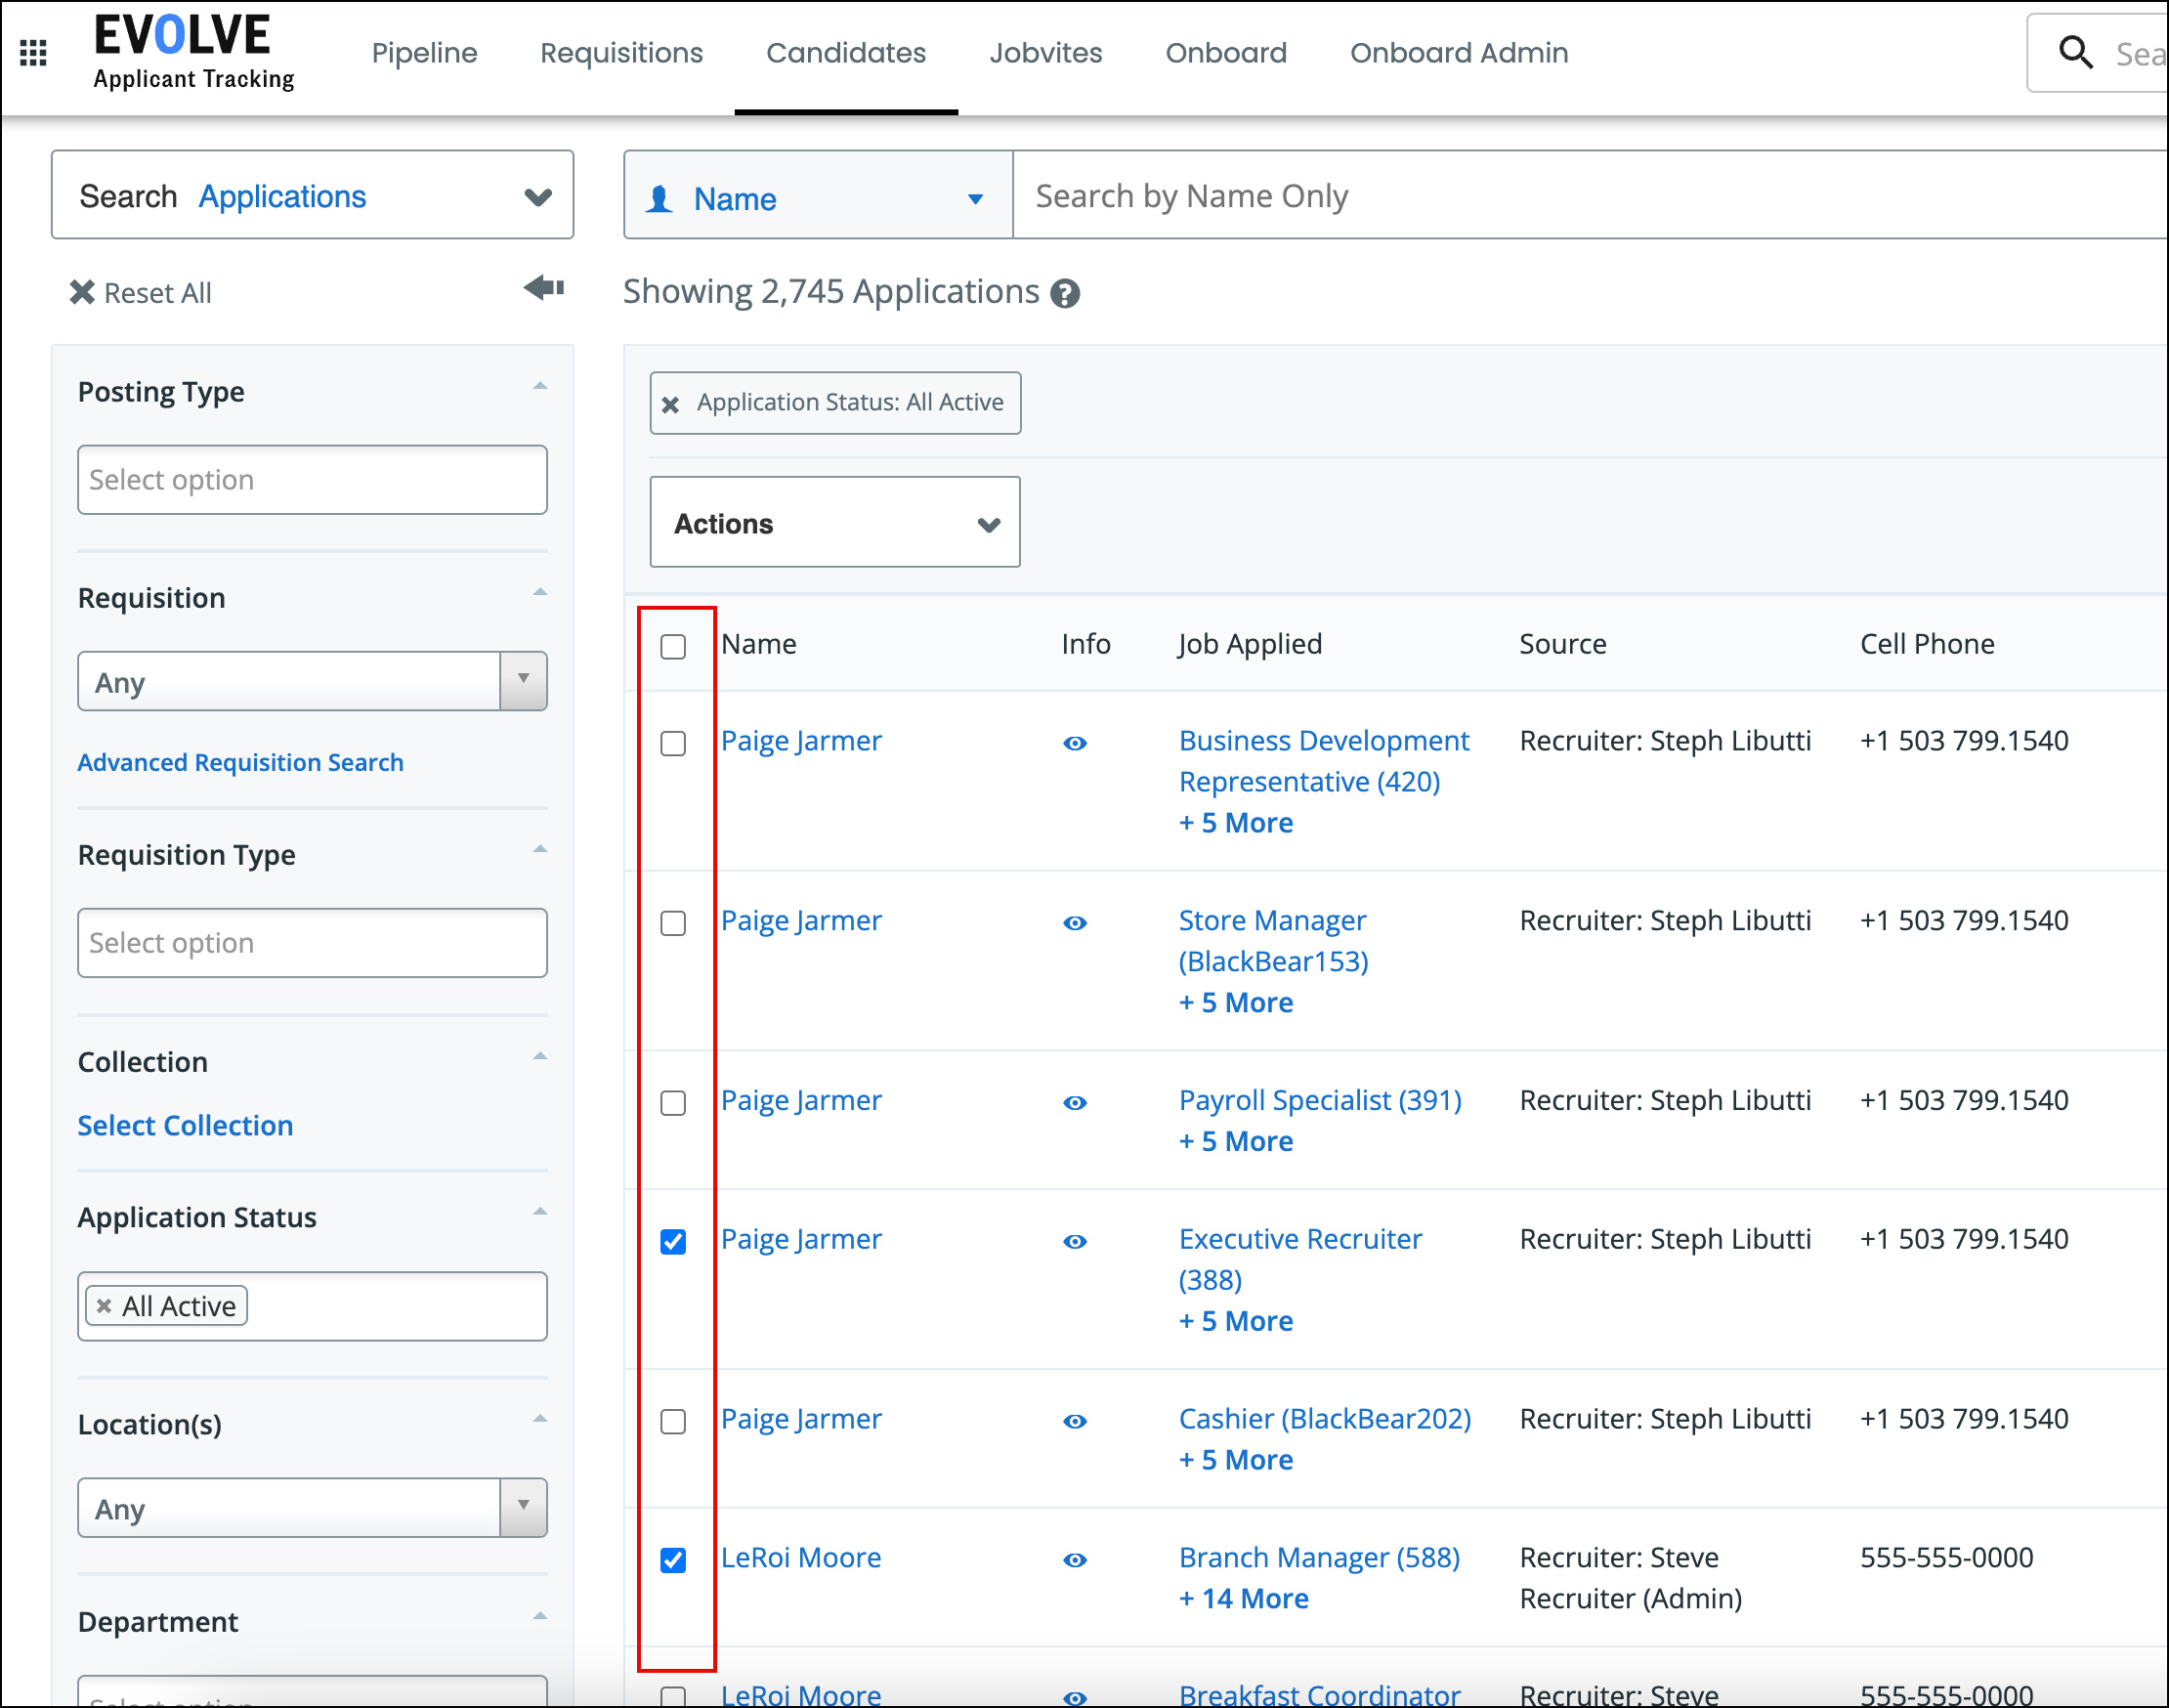2169x1708 pixels.
Task: Open Cashier (BlackBear202) job link
Action: (x=1325, y=1420)
